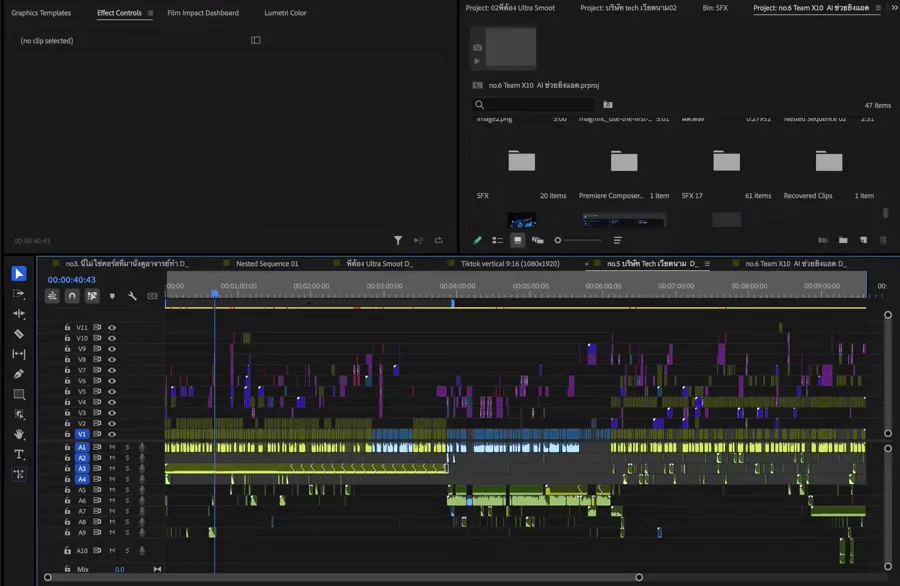Select the Ripple Edit tool
The width and height of the screenshot is (900, 586).
point(19,313)
